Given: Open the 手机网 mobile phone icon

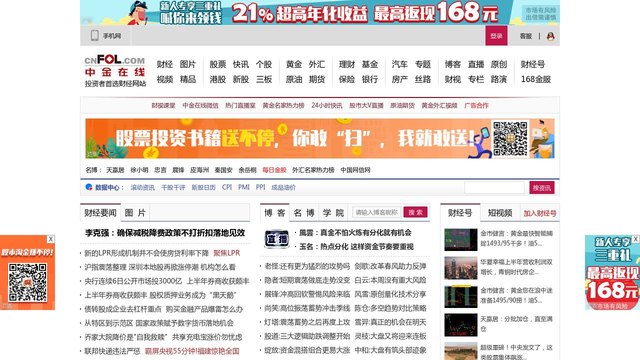Looking at the screenshot, I should [x=95, y=36].
